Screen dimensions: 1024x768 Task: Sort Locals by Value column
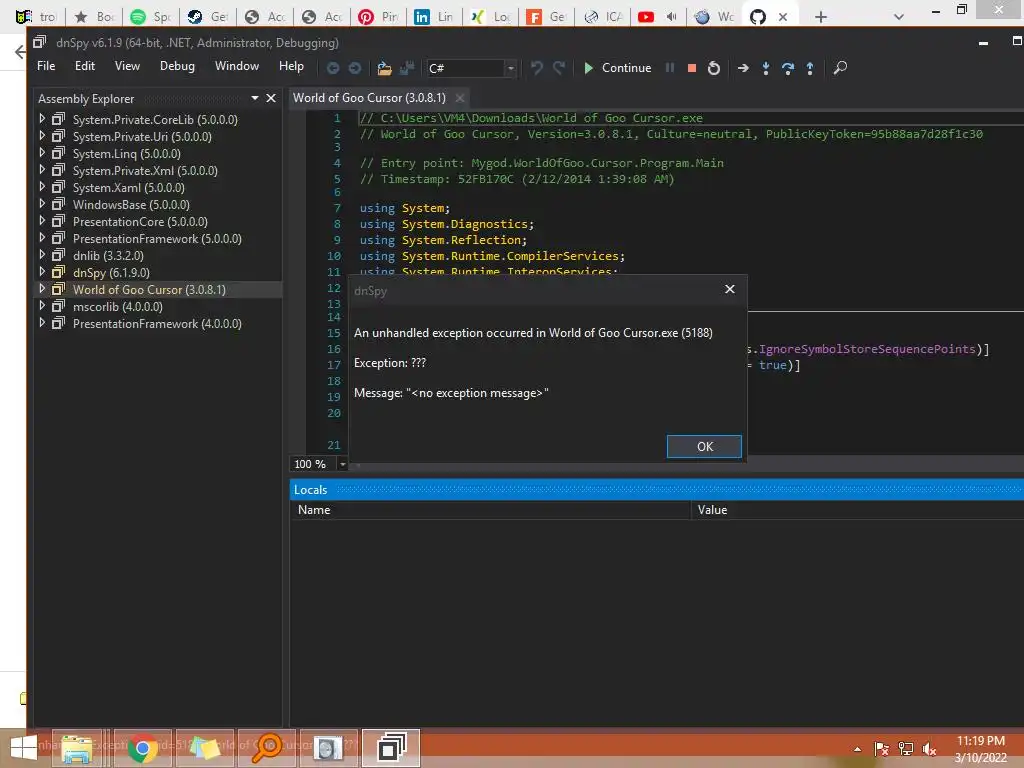click(x=857, y=510)
